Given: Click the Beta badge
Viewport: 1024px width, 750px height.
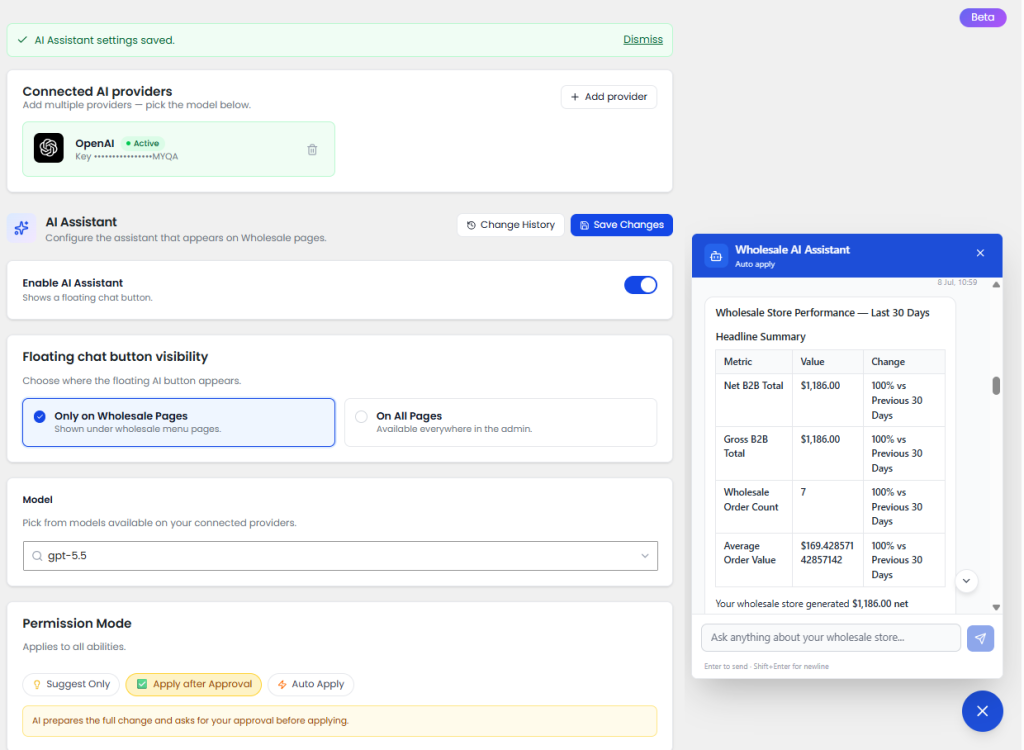Looking at the screenshot, I should [x=982, y=17].
